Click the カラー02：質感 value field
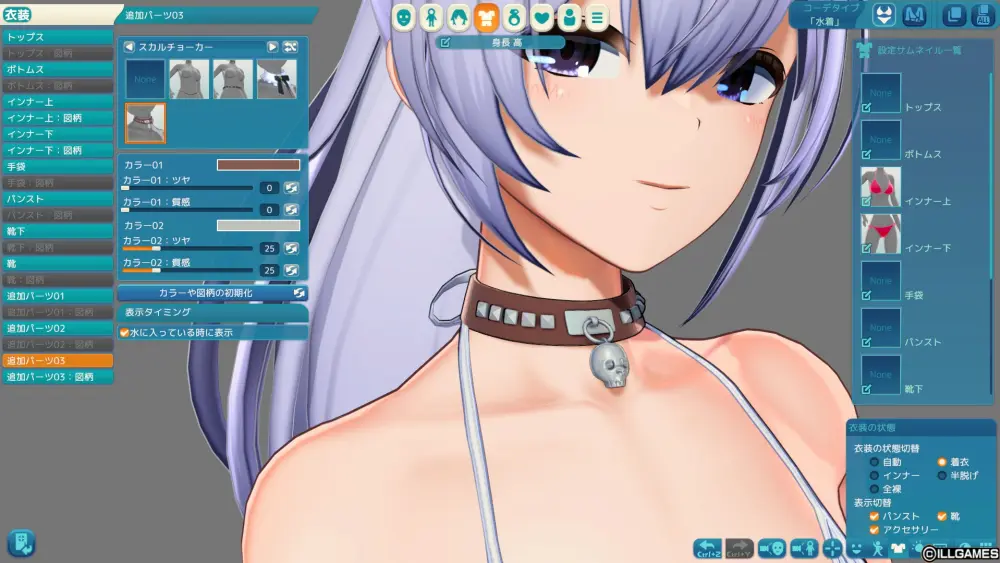 [x=269, y=270]
